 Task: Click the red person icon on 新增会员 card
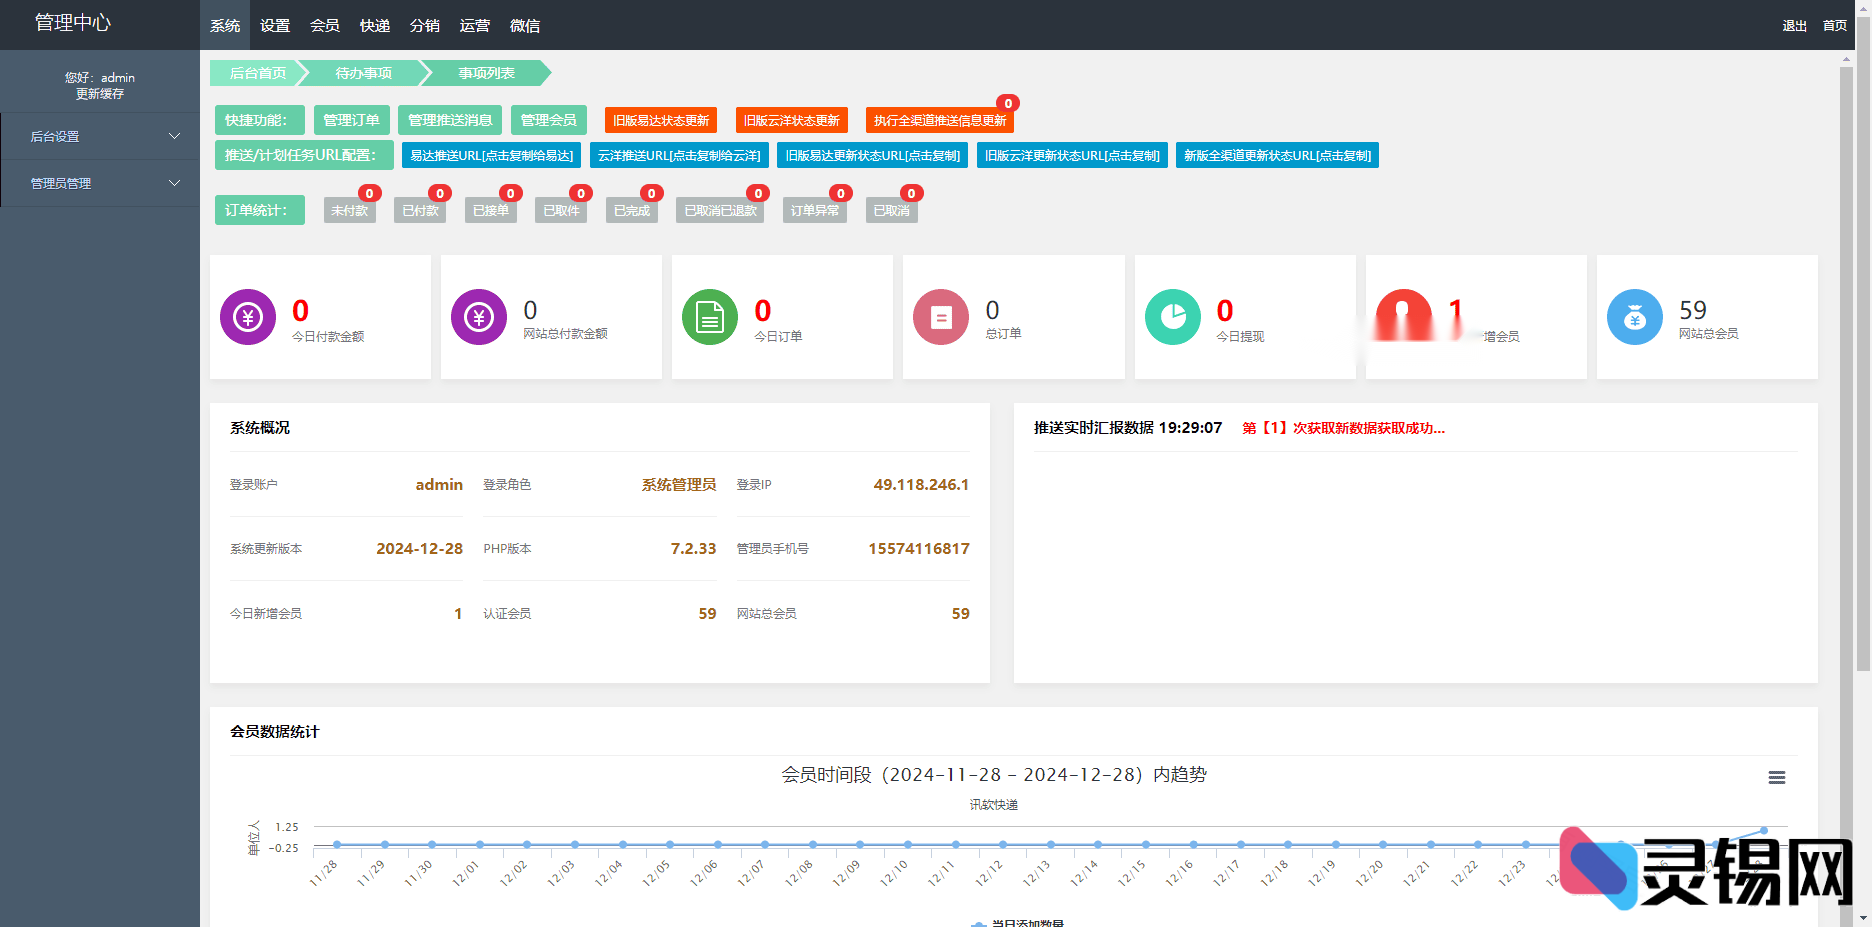pyautogui.click(x=1403, y=316)
